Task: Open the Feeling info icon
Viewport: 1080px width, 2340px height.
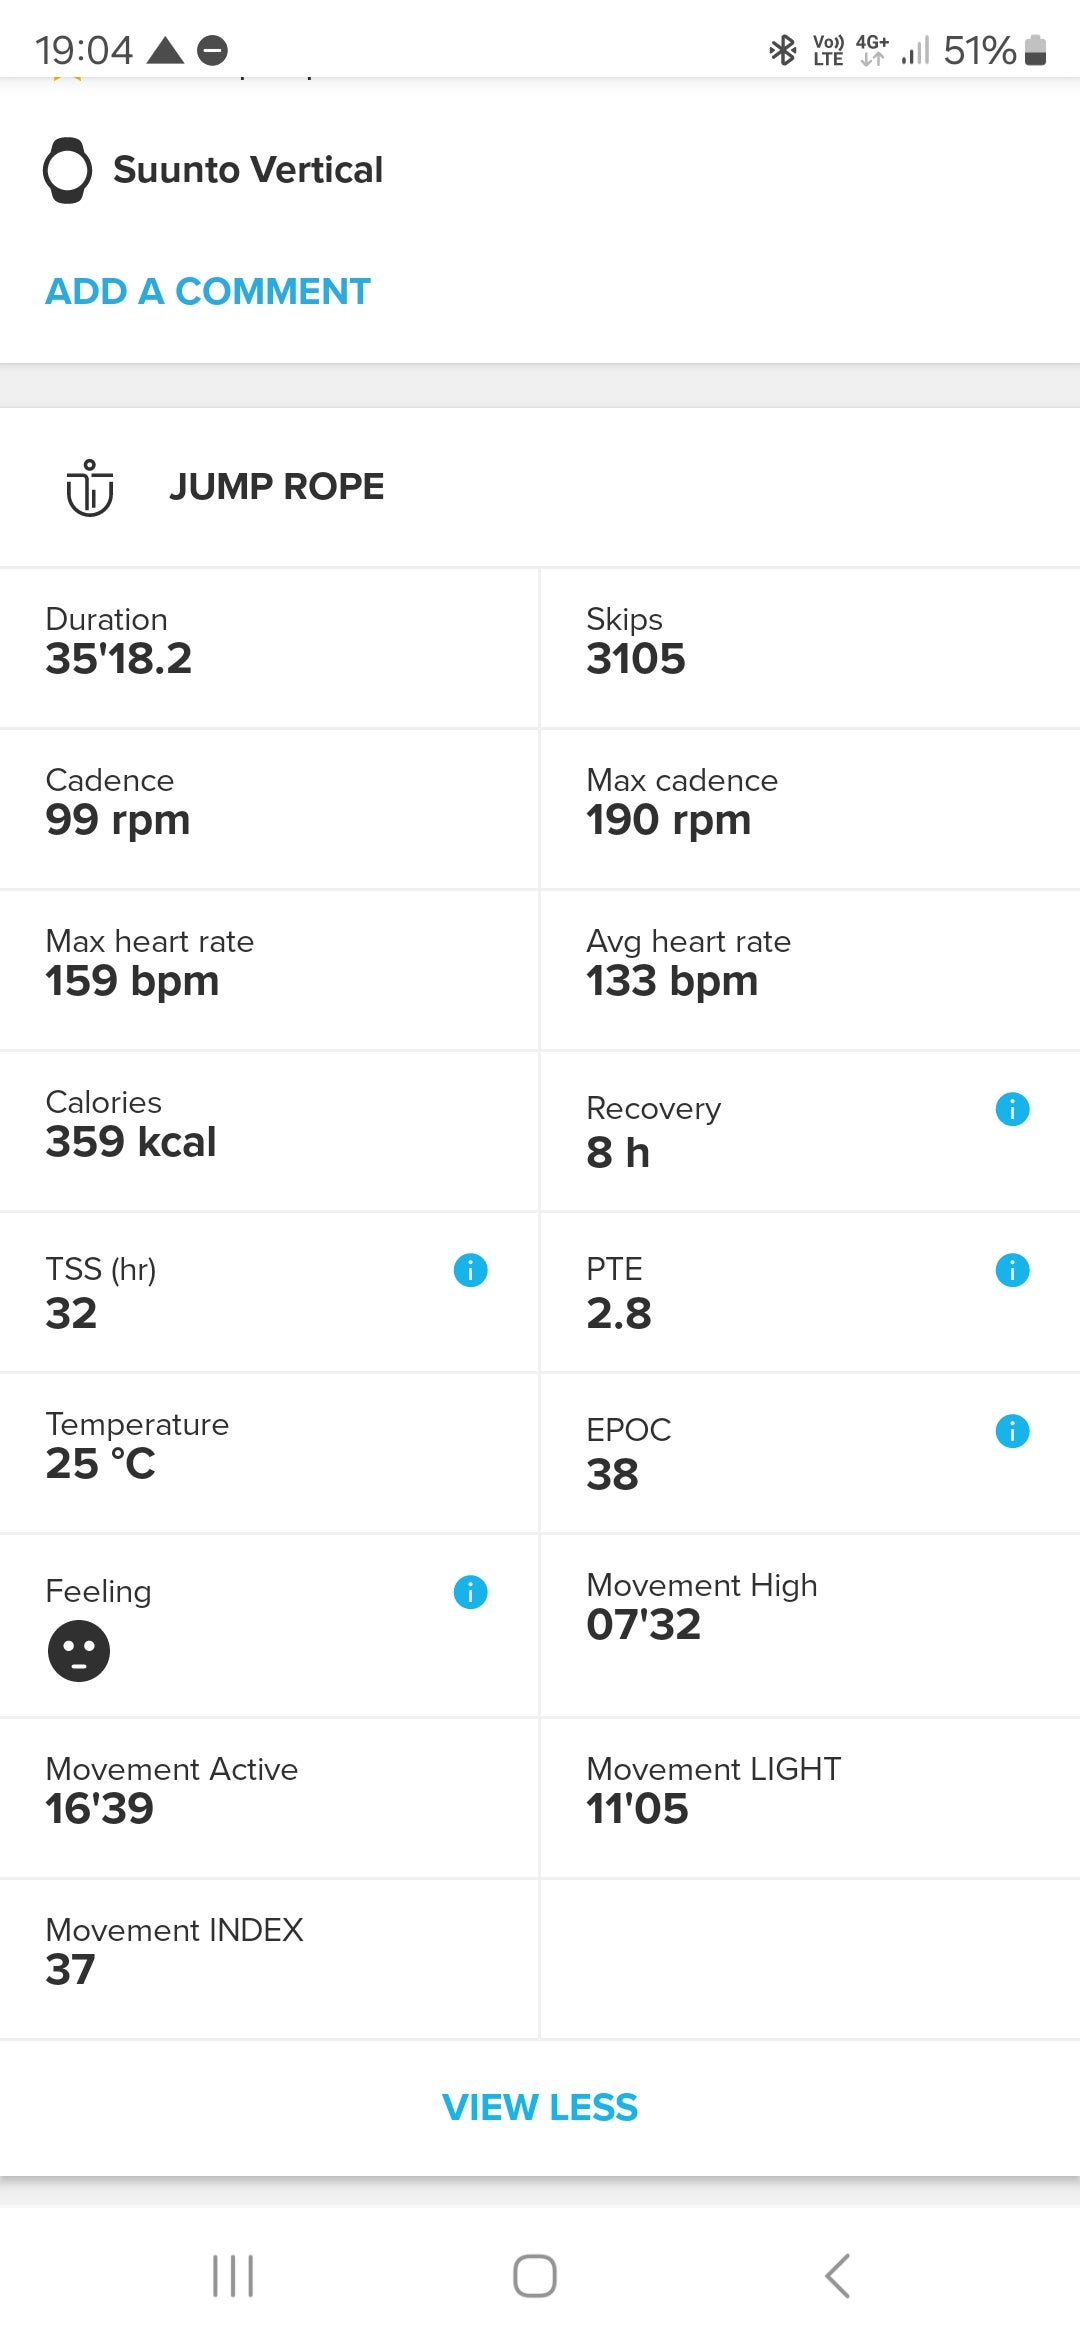Action: [470, 1592]
